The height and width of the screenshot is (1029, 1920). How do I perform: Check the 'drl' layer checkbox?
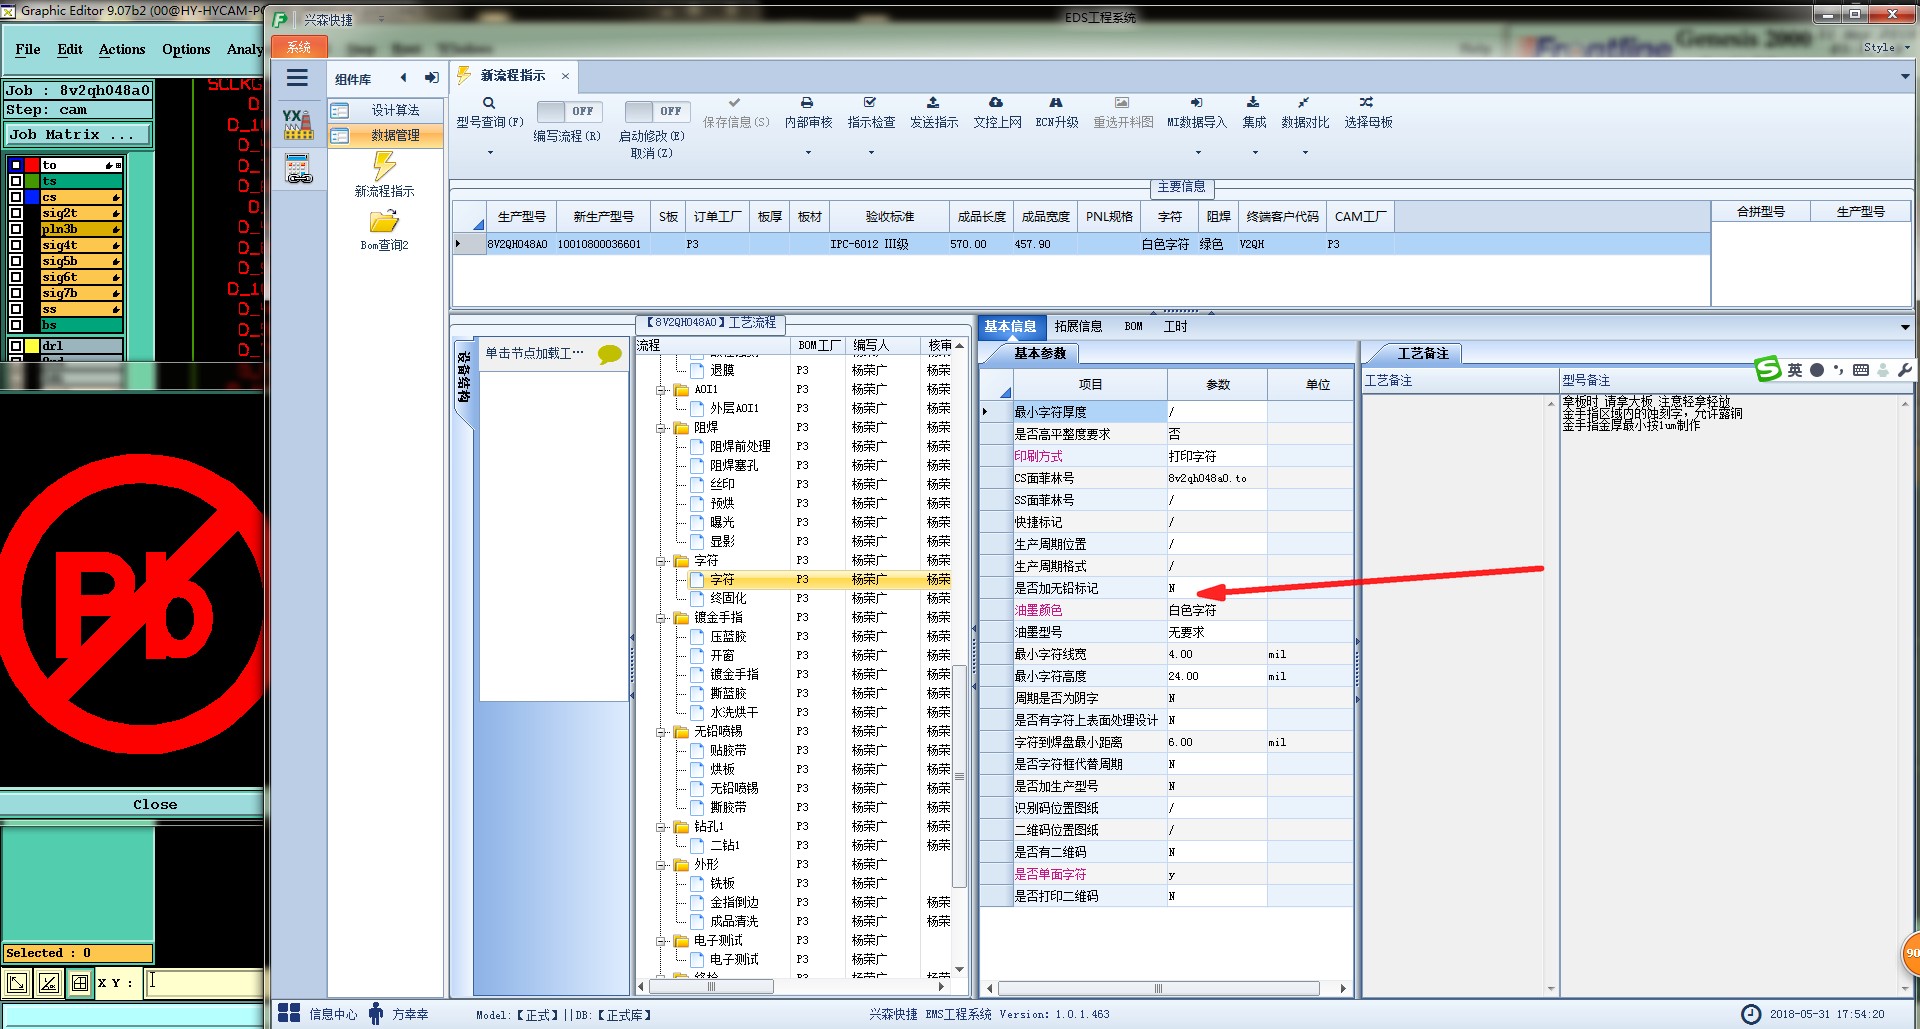pos(16,346)
